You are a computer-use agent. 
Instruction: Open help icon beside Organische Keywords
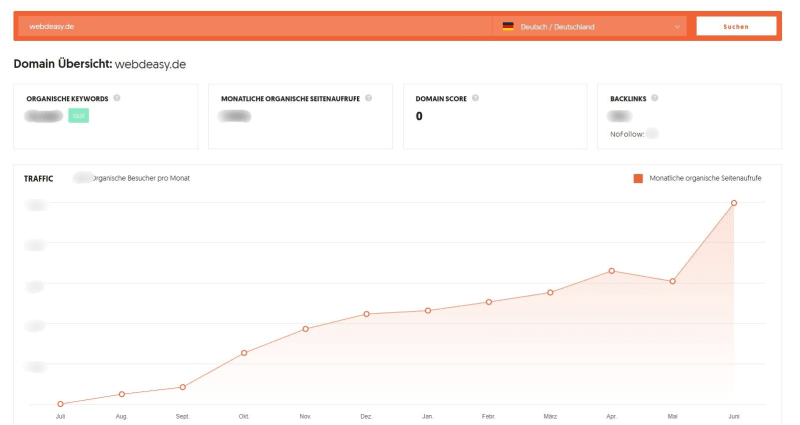click(117, 98)
